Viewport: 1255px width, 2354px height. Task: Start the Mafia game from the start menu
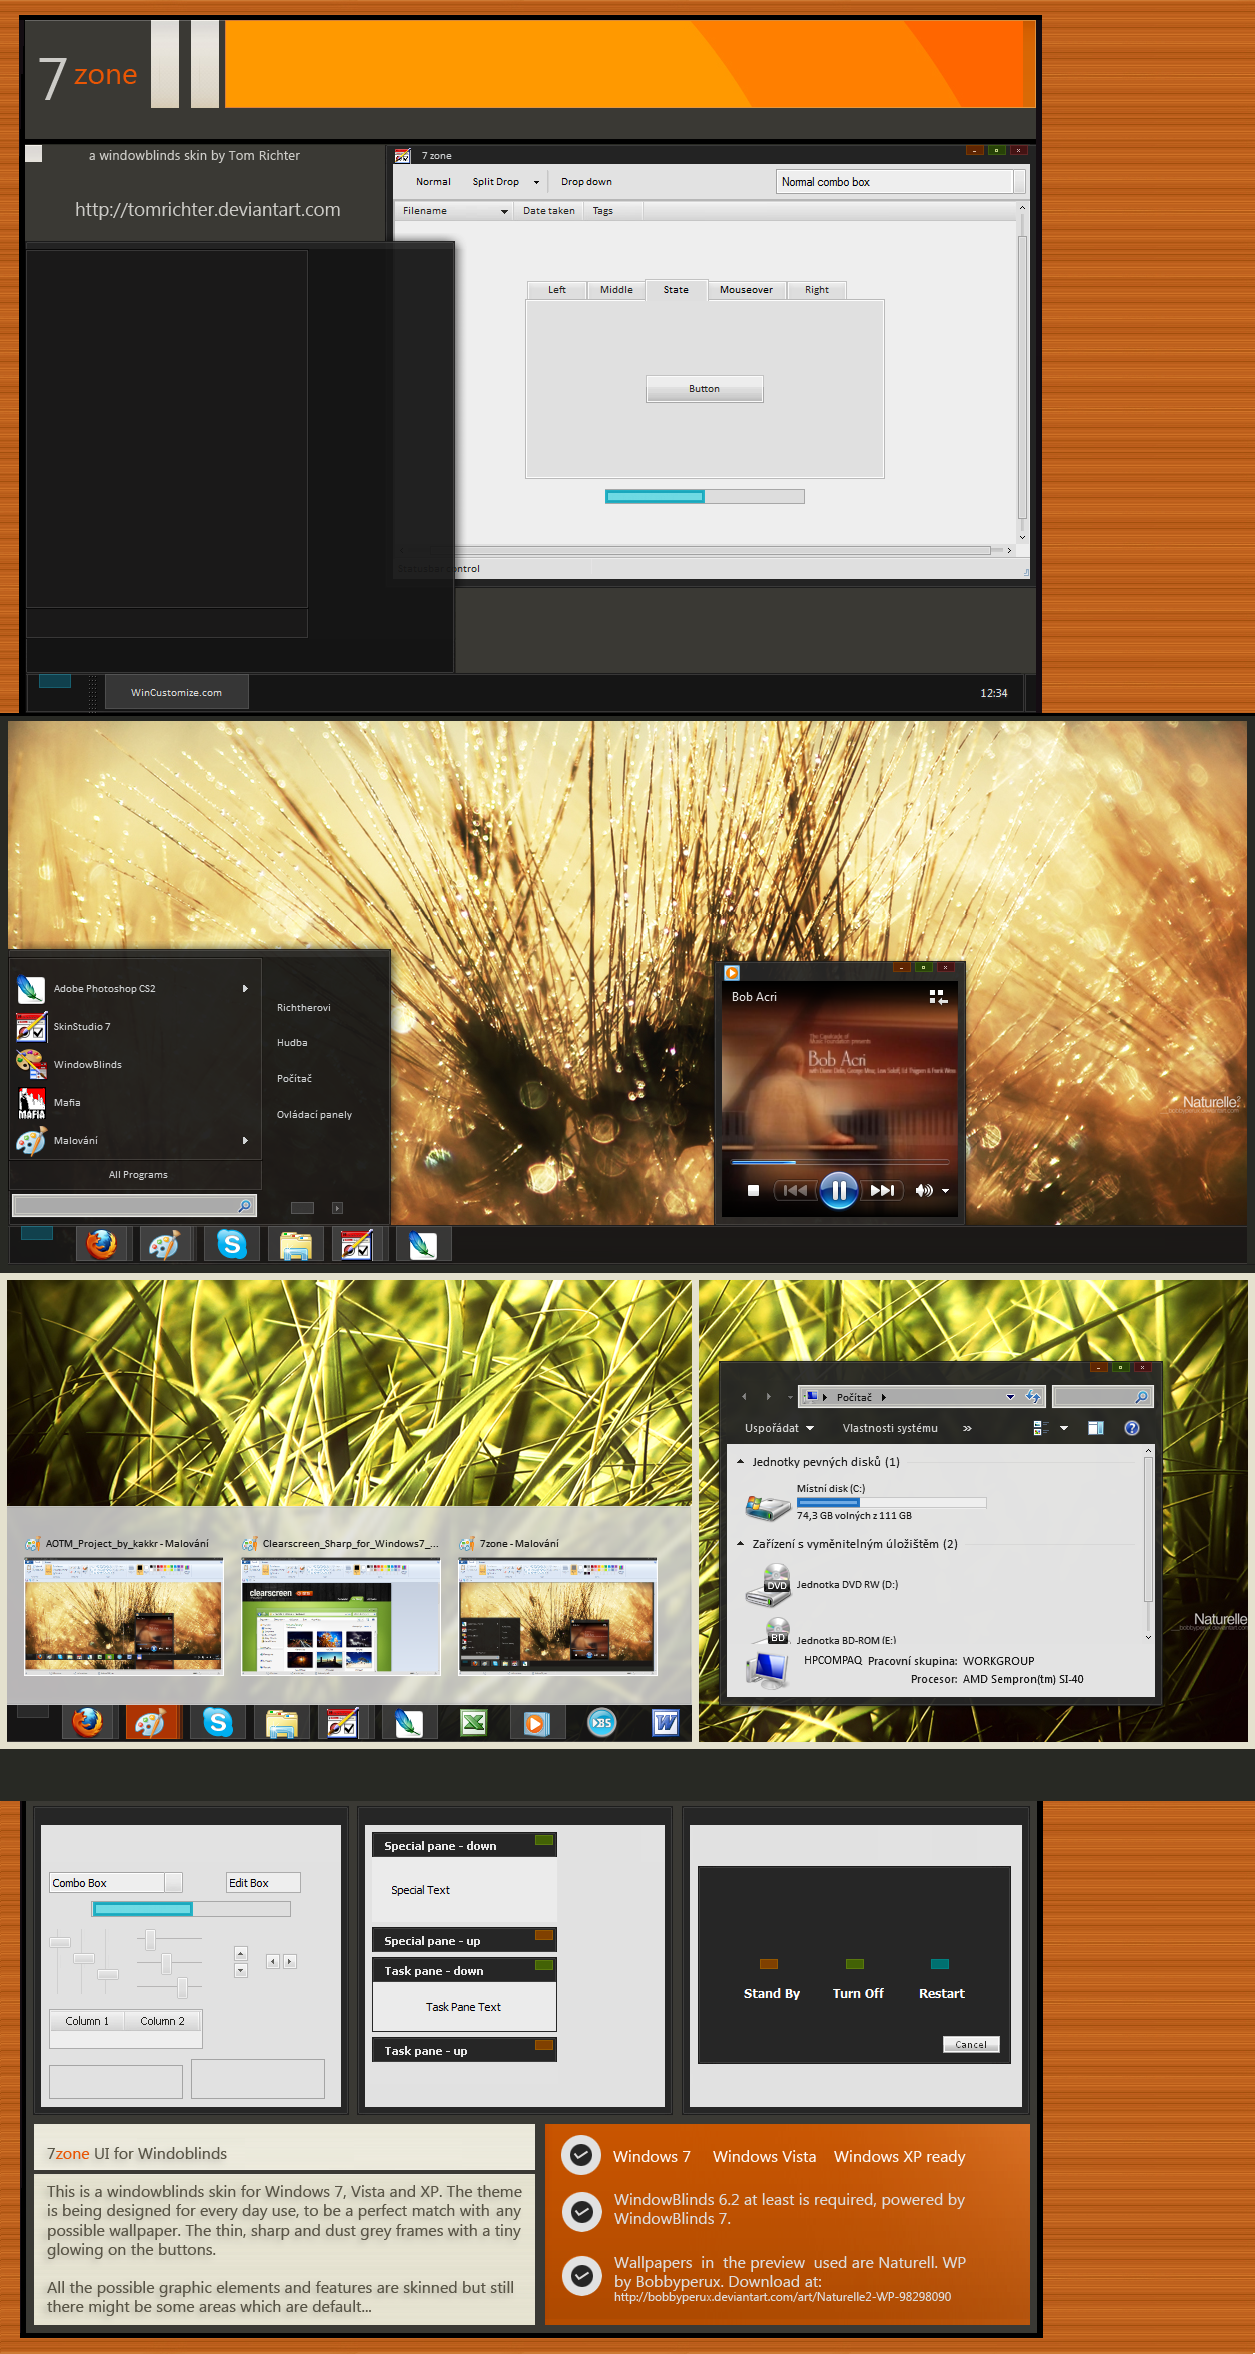pyautogui.click(x=135, y=1103)
